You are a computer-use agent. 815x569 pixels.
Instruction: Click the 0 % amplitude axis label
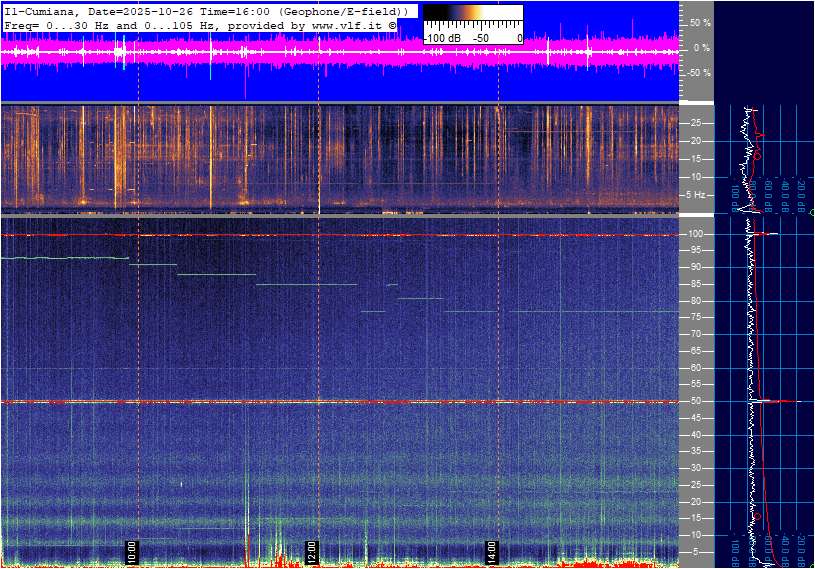point(701,47)
